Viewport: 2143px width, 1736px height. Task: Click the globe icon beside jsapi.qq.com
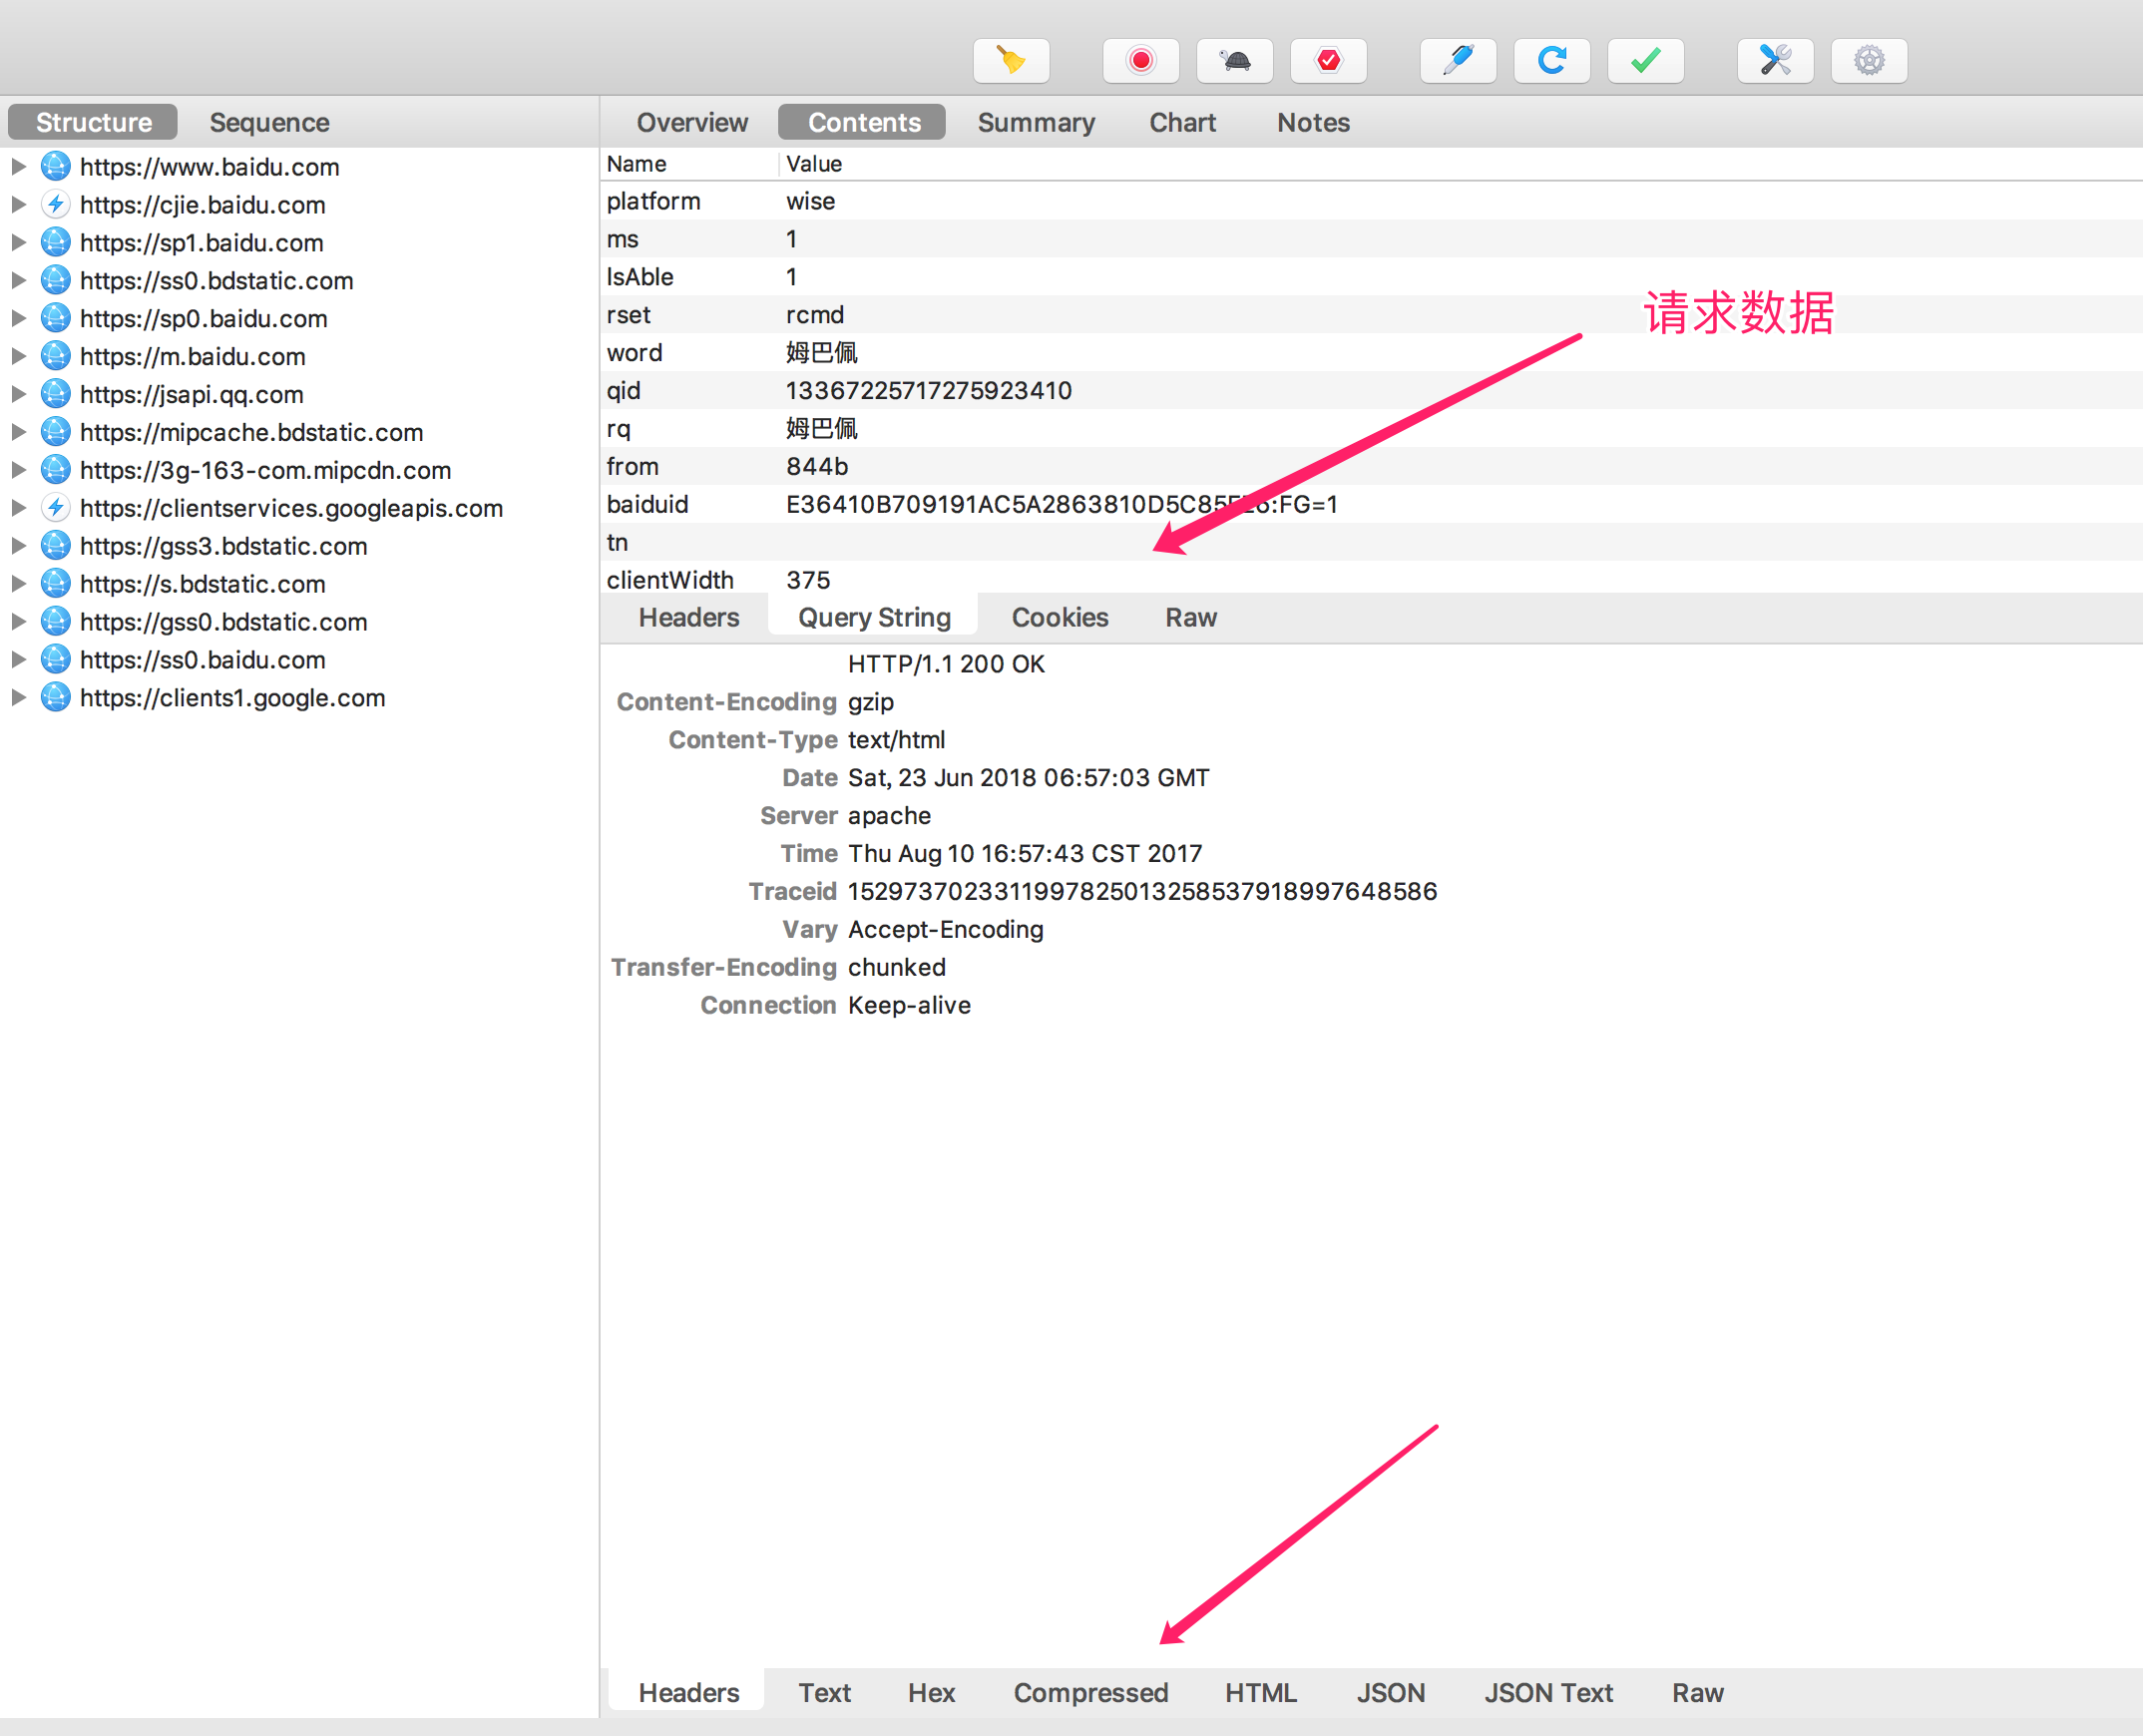(56, 394)
